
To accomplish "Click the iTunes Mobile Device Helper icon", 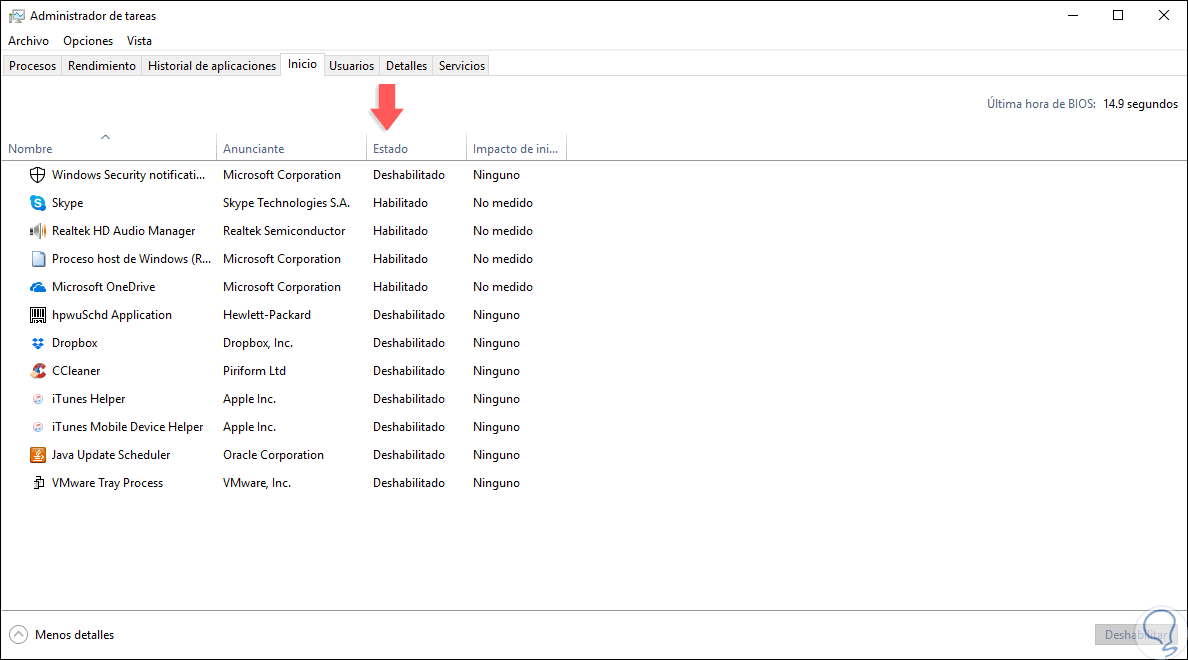I will tap(37, 427).
